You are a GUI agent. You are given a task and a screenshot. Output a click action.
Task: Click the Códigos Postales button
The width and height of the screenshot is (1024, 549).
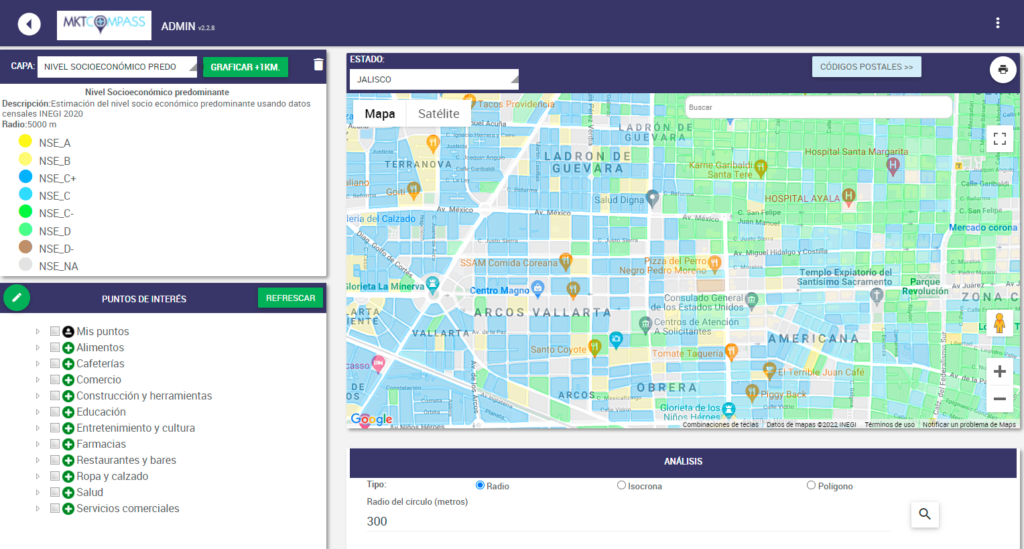[866, 67]
